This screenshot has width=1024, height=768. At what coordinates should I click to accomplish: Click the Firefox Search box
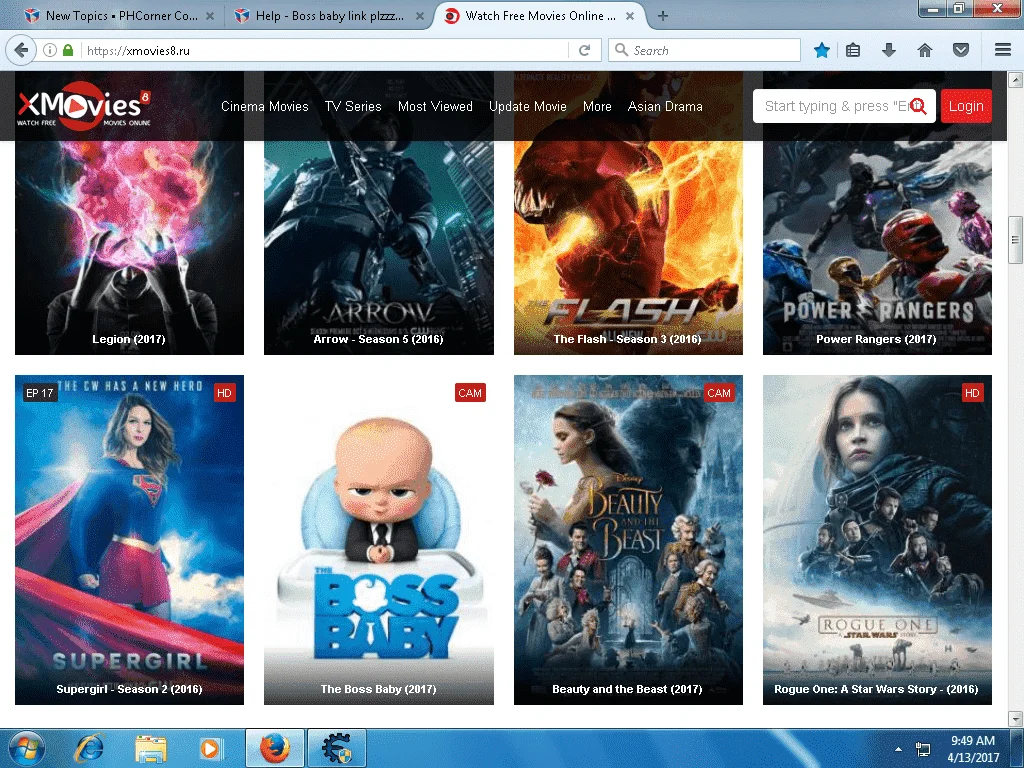(x=704, y=50)
